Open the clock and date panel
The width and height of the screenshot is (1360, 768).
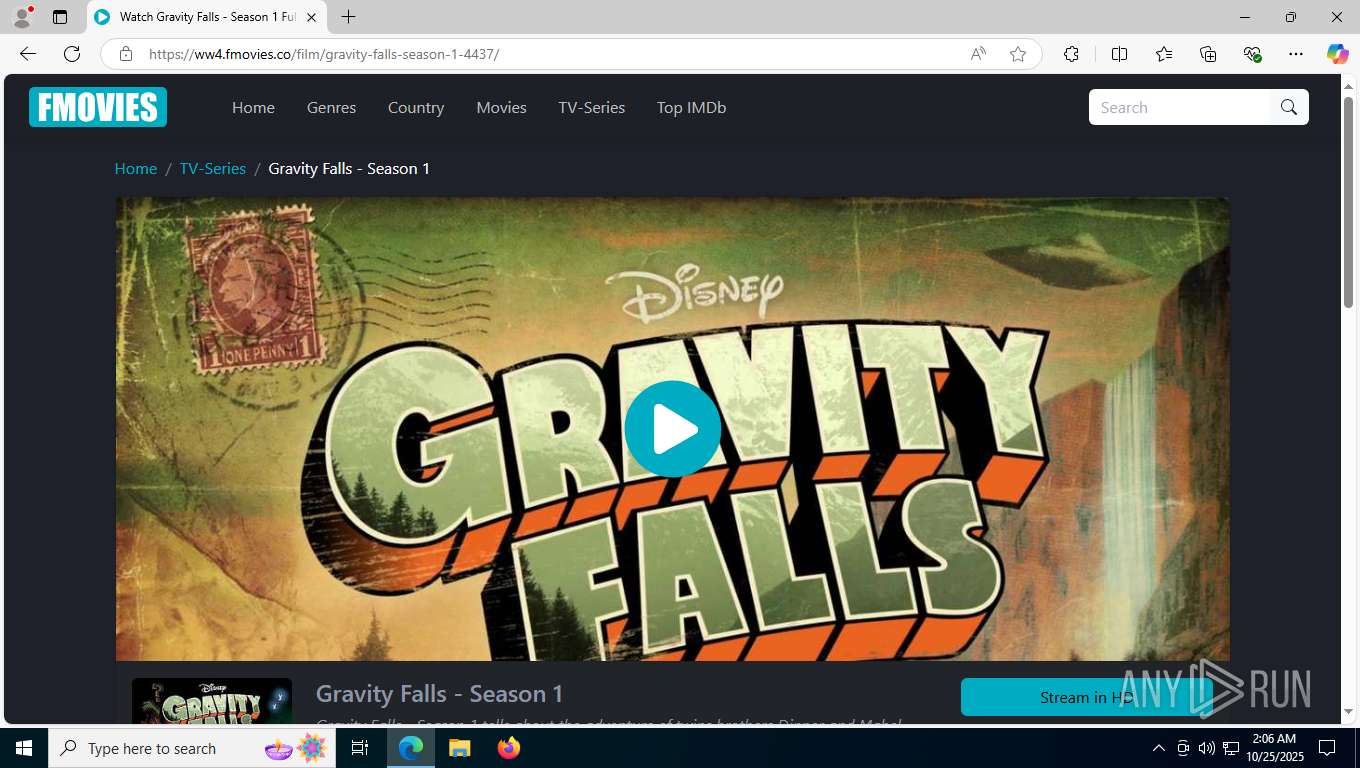coord(1274,748)
